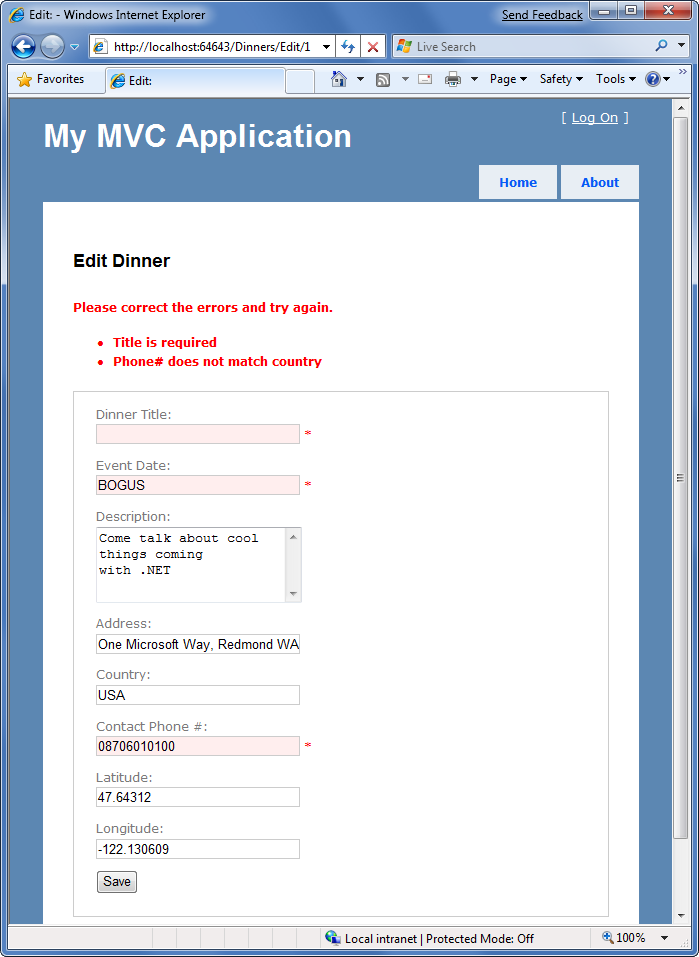
Task: Open the Safety menu
Action: (x=561, y=79)
